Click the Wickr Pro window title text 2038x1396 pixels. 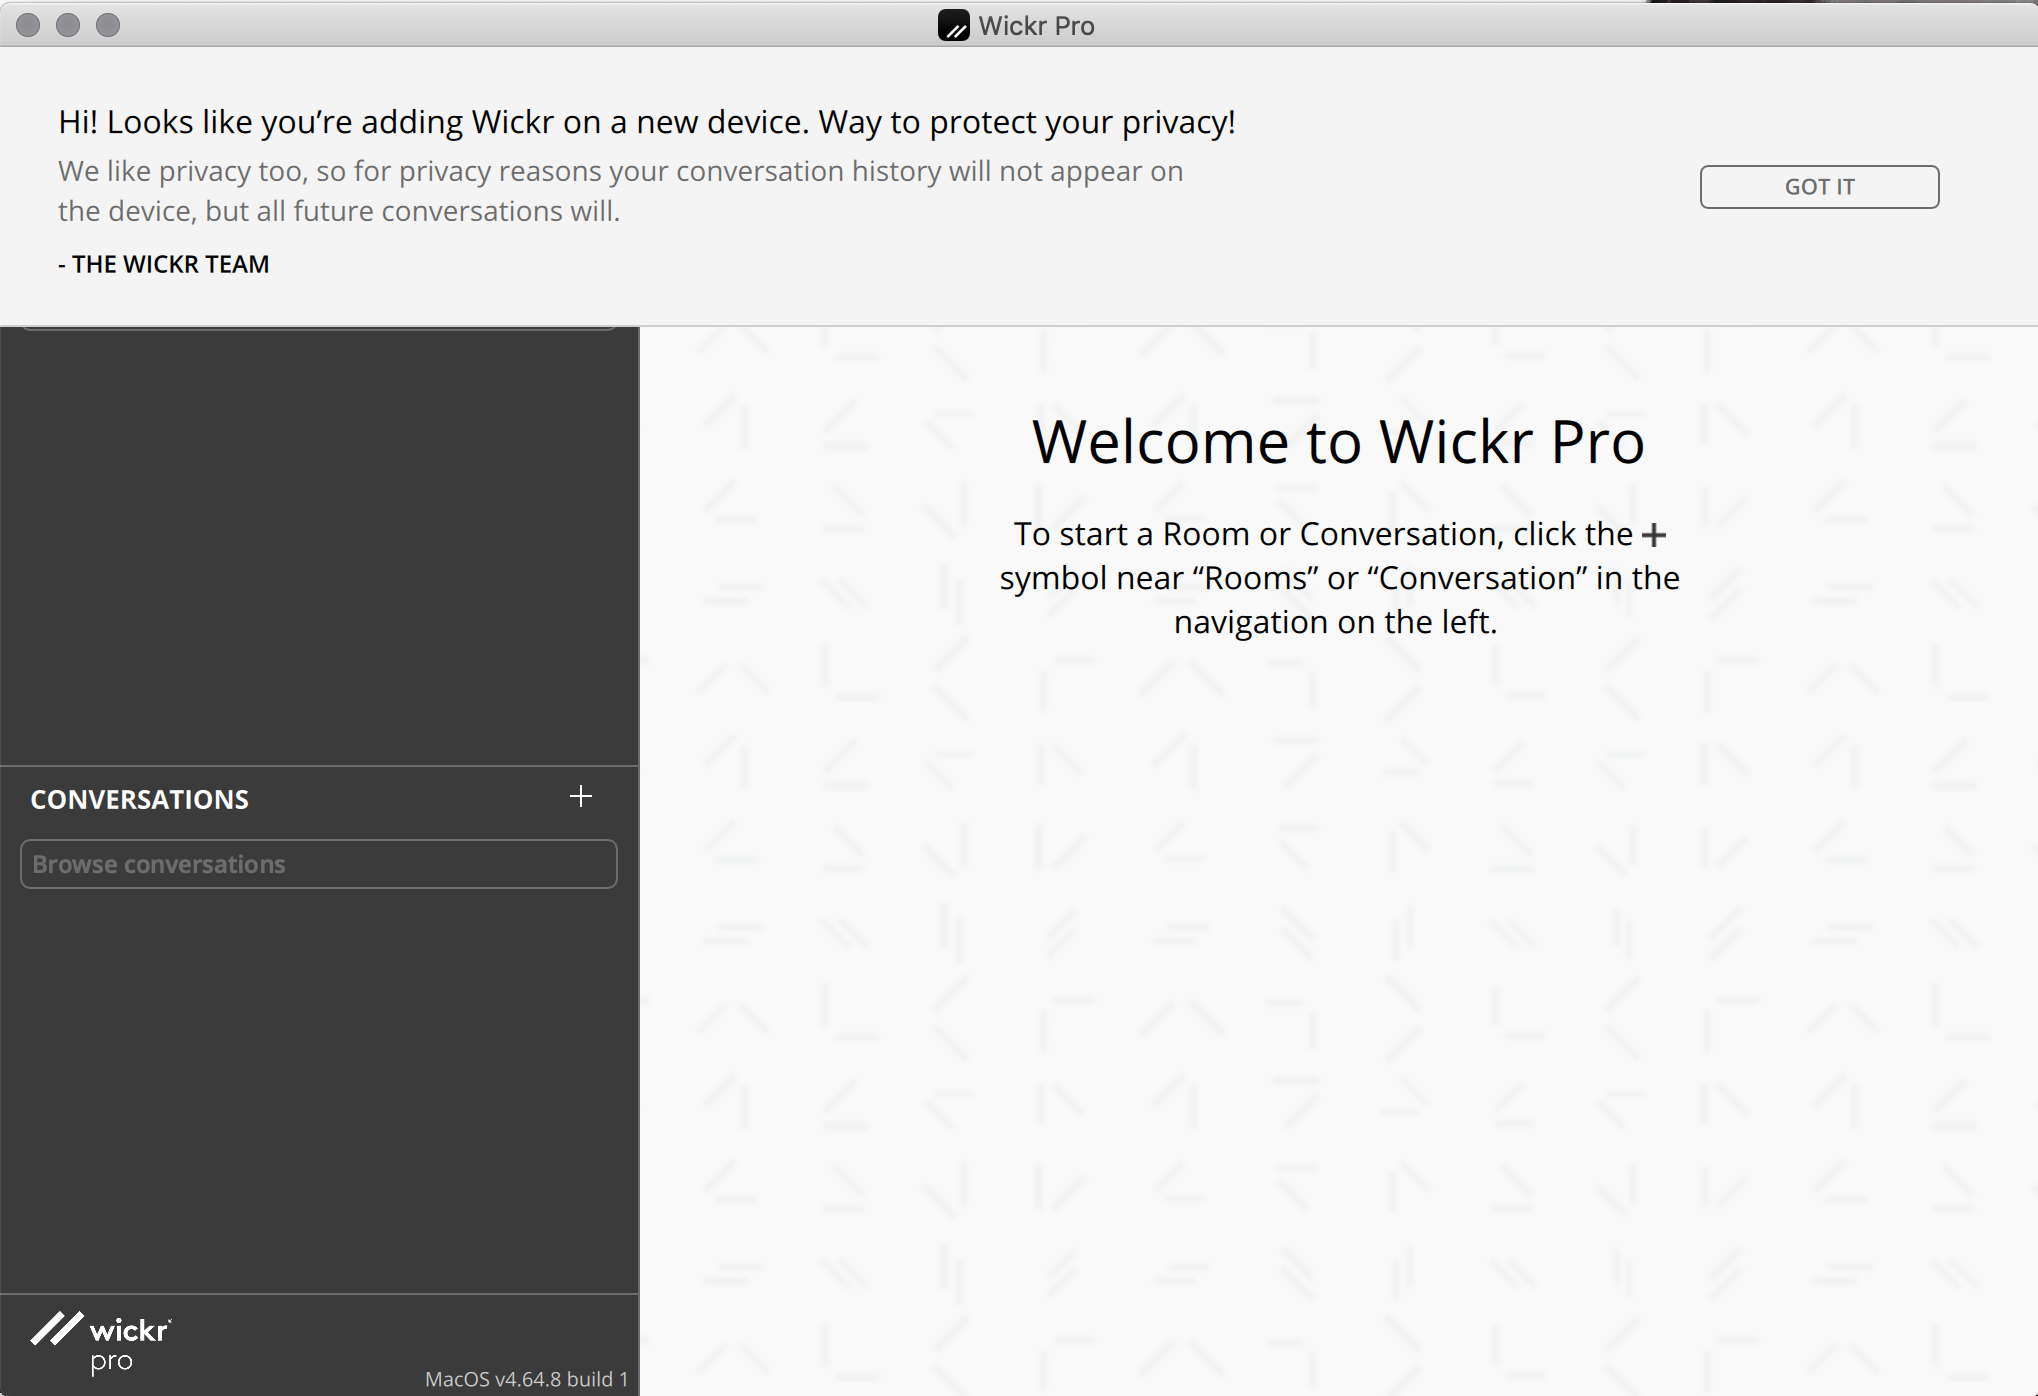point(1036,26)
